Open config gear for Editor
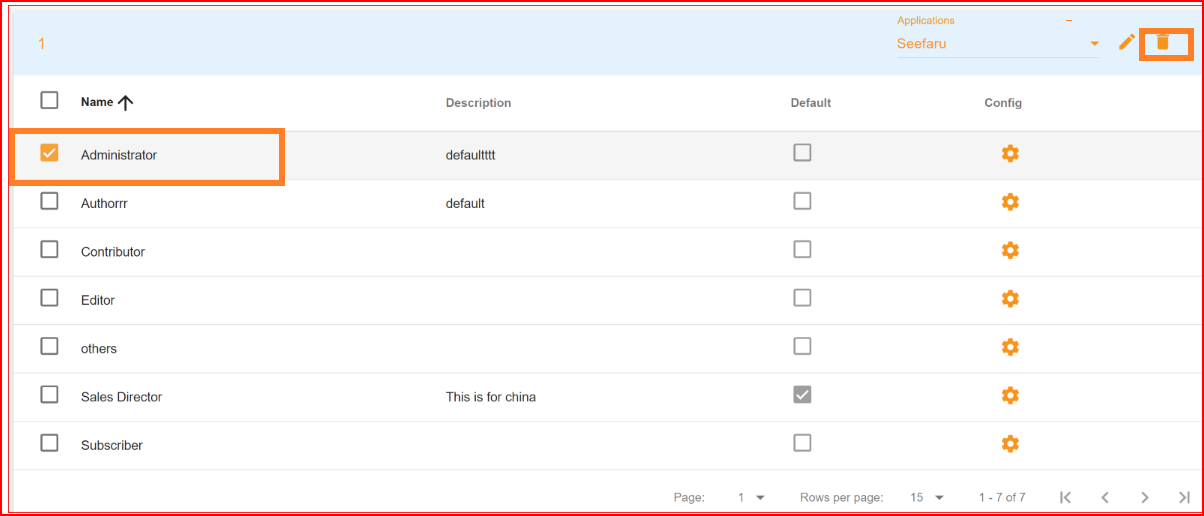 [1010, 298]
